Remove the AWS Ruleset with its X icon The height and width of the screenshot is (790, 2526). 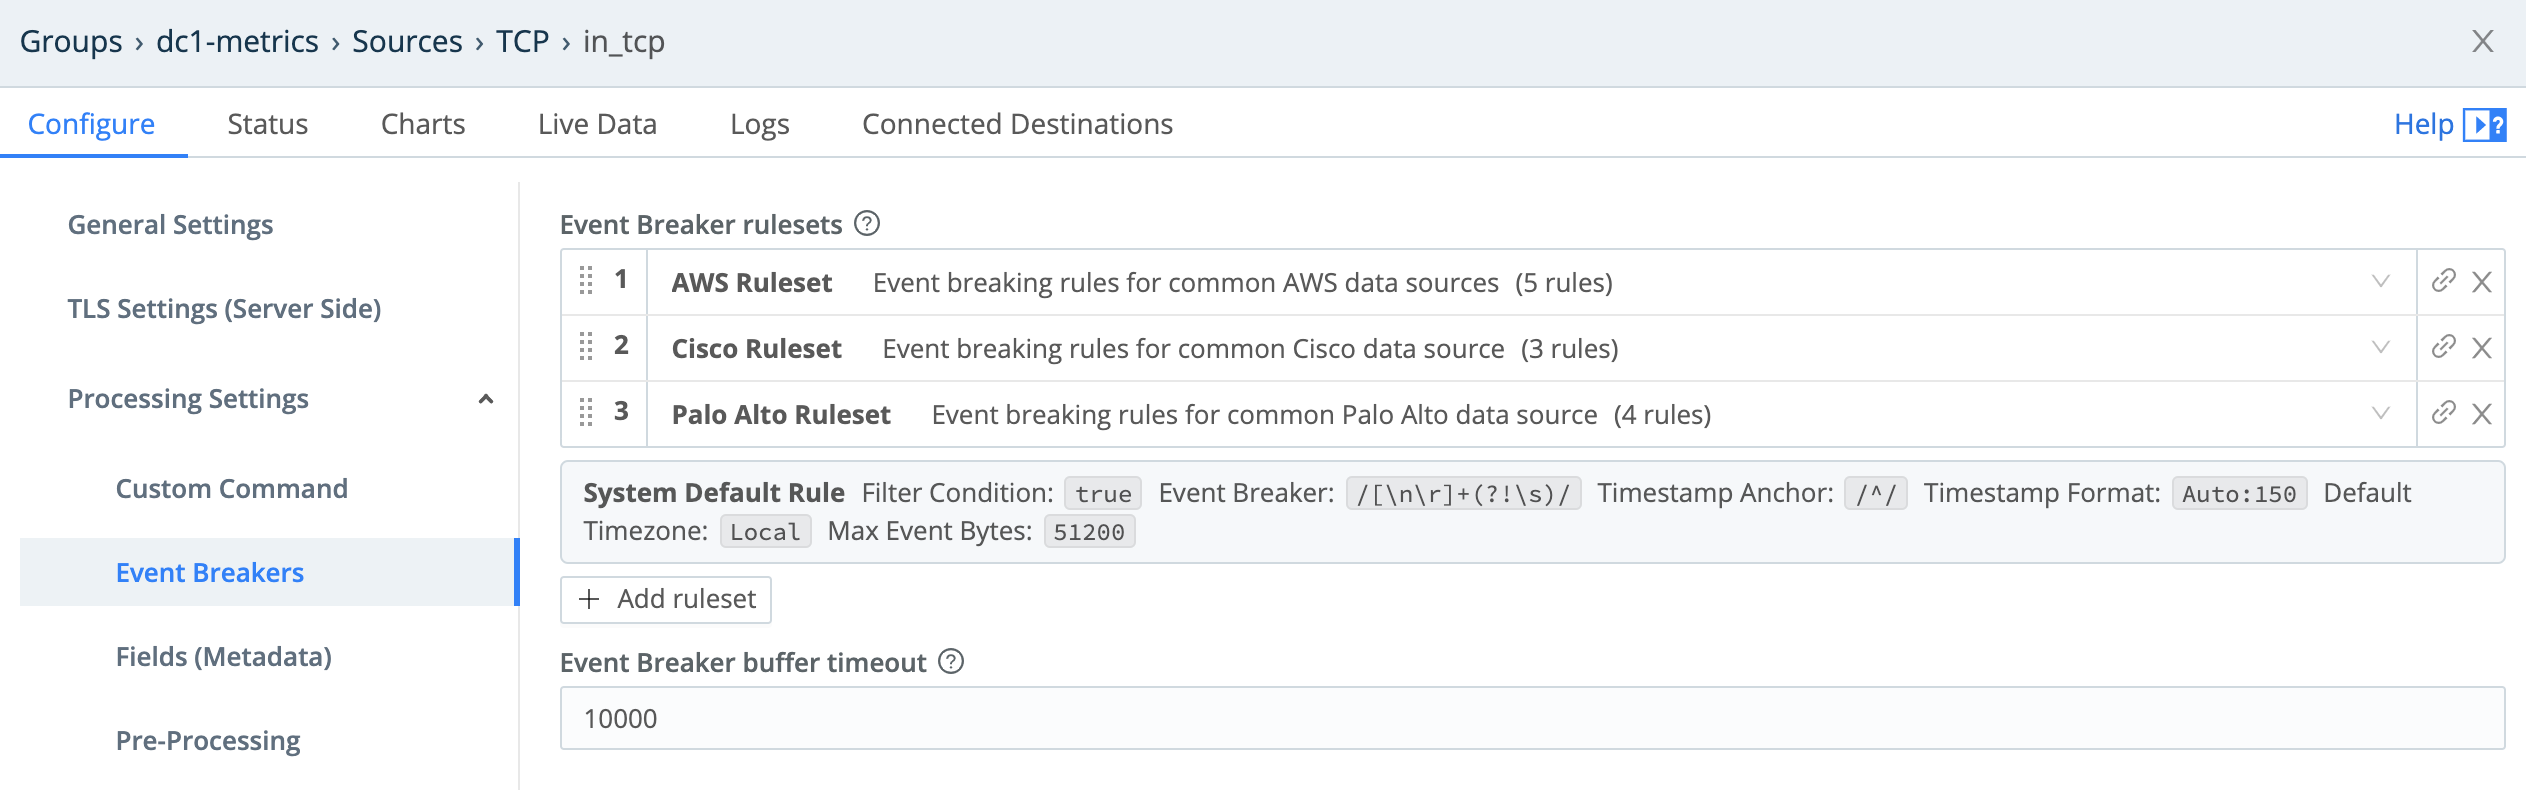tap(2483, 282)
